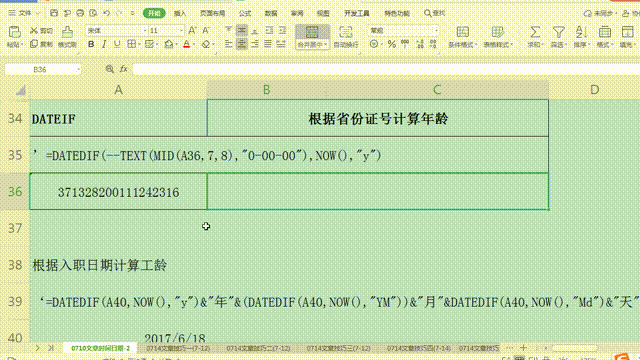Click the Copy (复制) button
640x360 pixels.
[x=41, y=44]
